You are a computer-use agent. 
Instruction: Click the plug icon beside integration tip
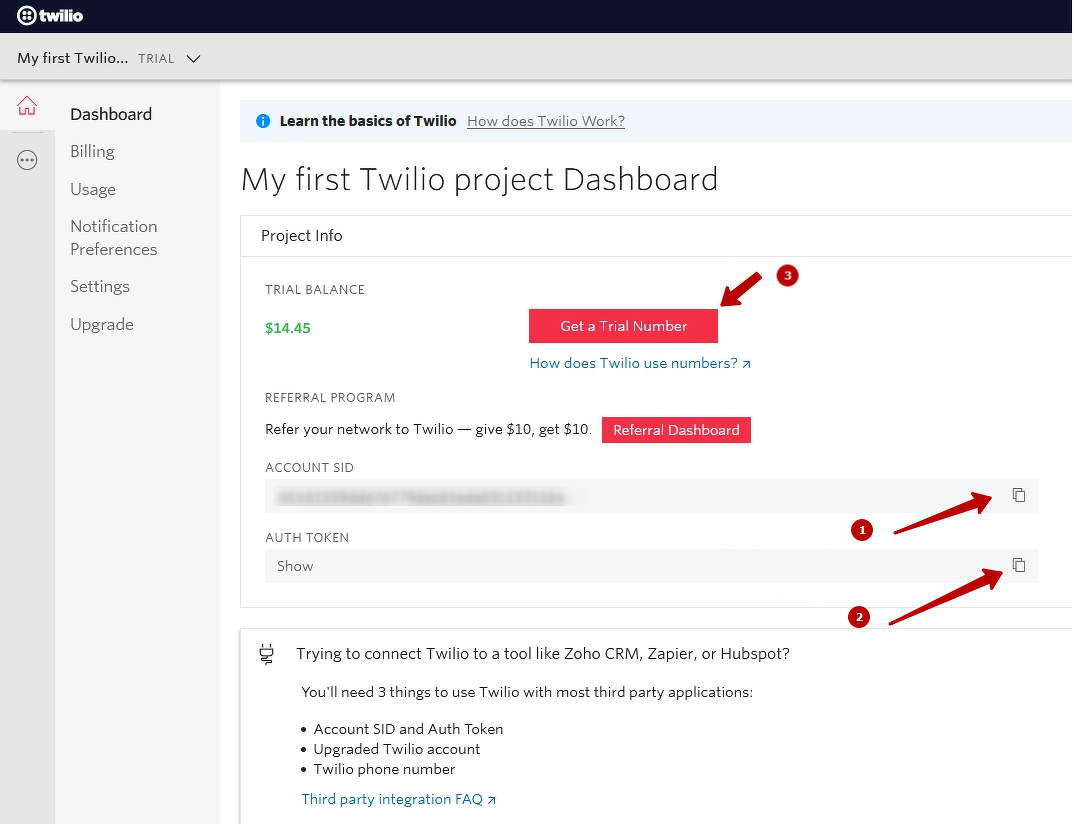[x=266, y=654]
